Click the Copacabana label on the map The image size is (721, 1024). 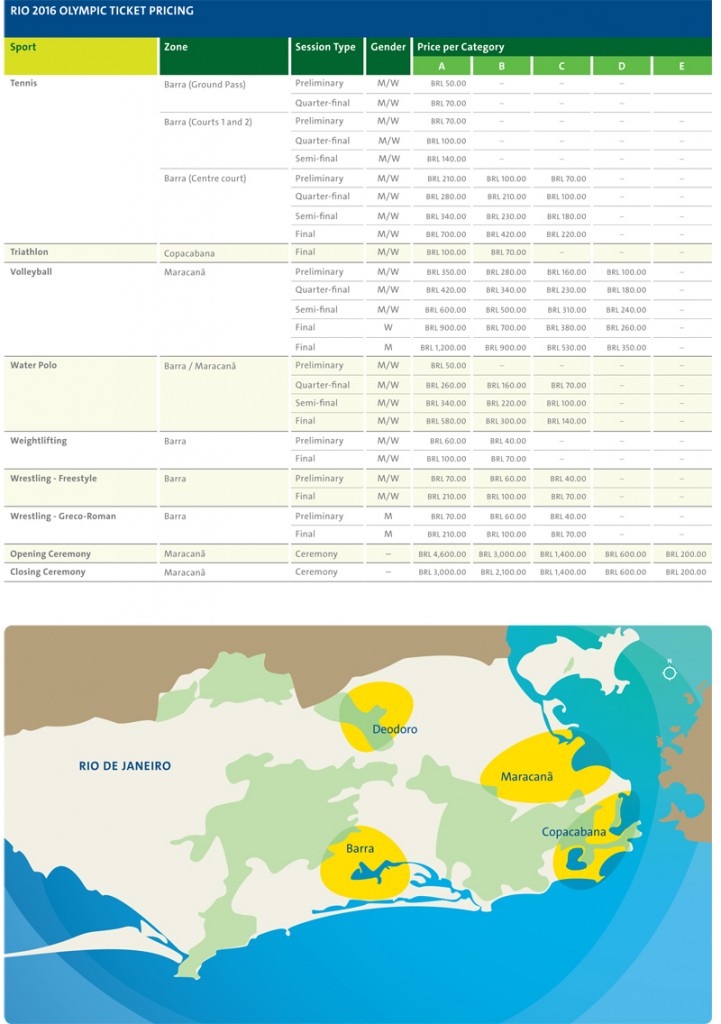[x=574, y=832]
